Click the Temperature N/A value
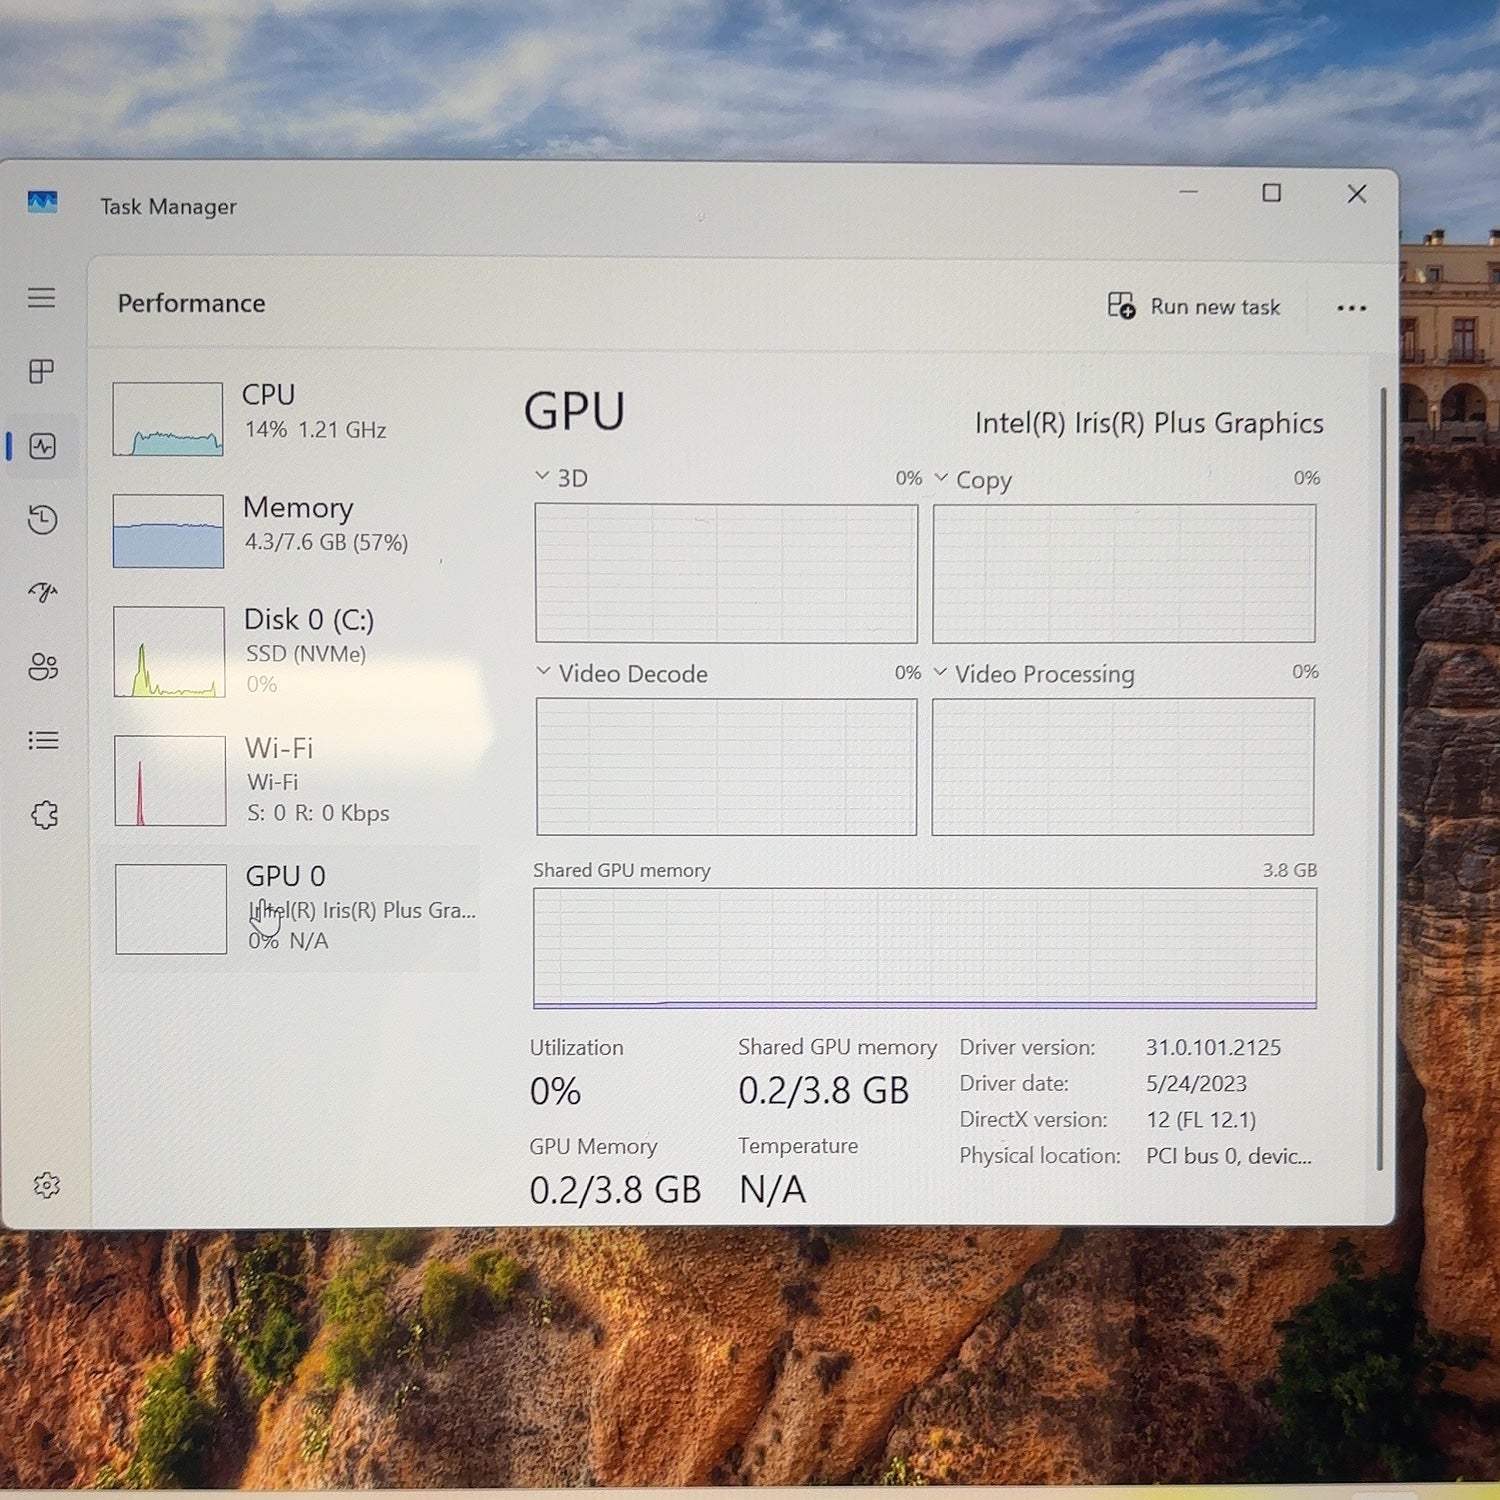This screenshot has width=1500, height=1500. [x=772, y=1190]
